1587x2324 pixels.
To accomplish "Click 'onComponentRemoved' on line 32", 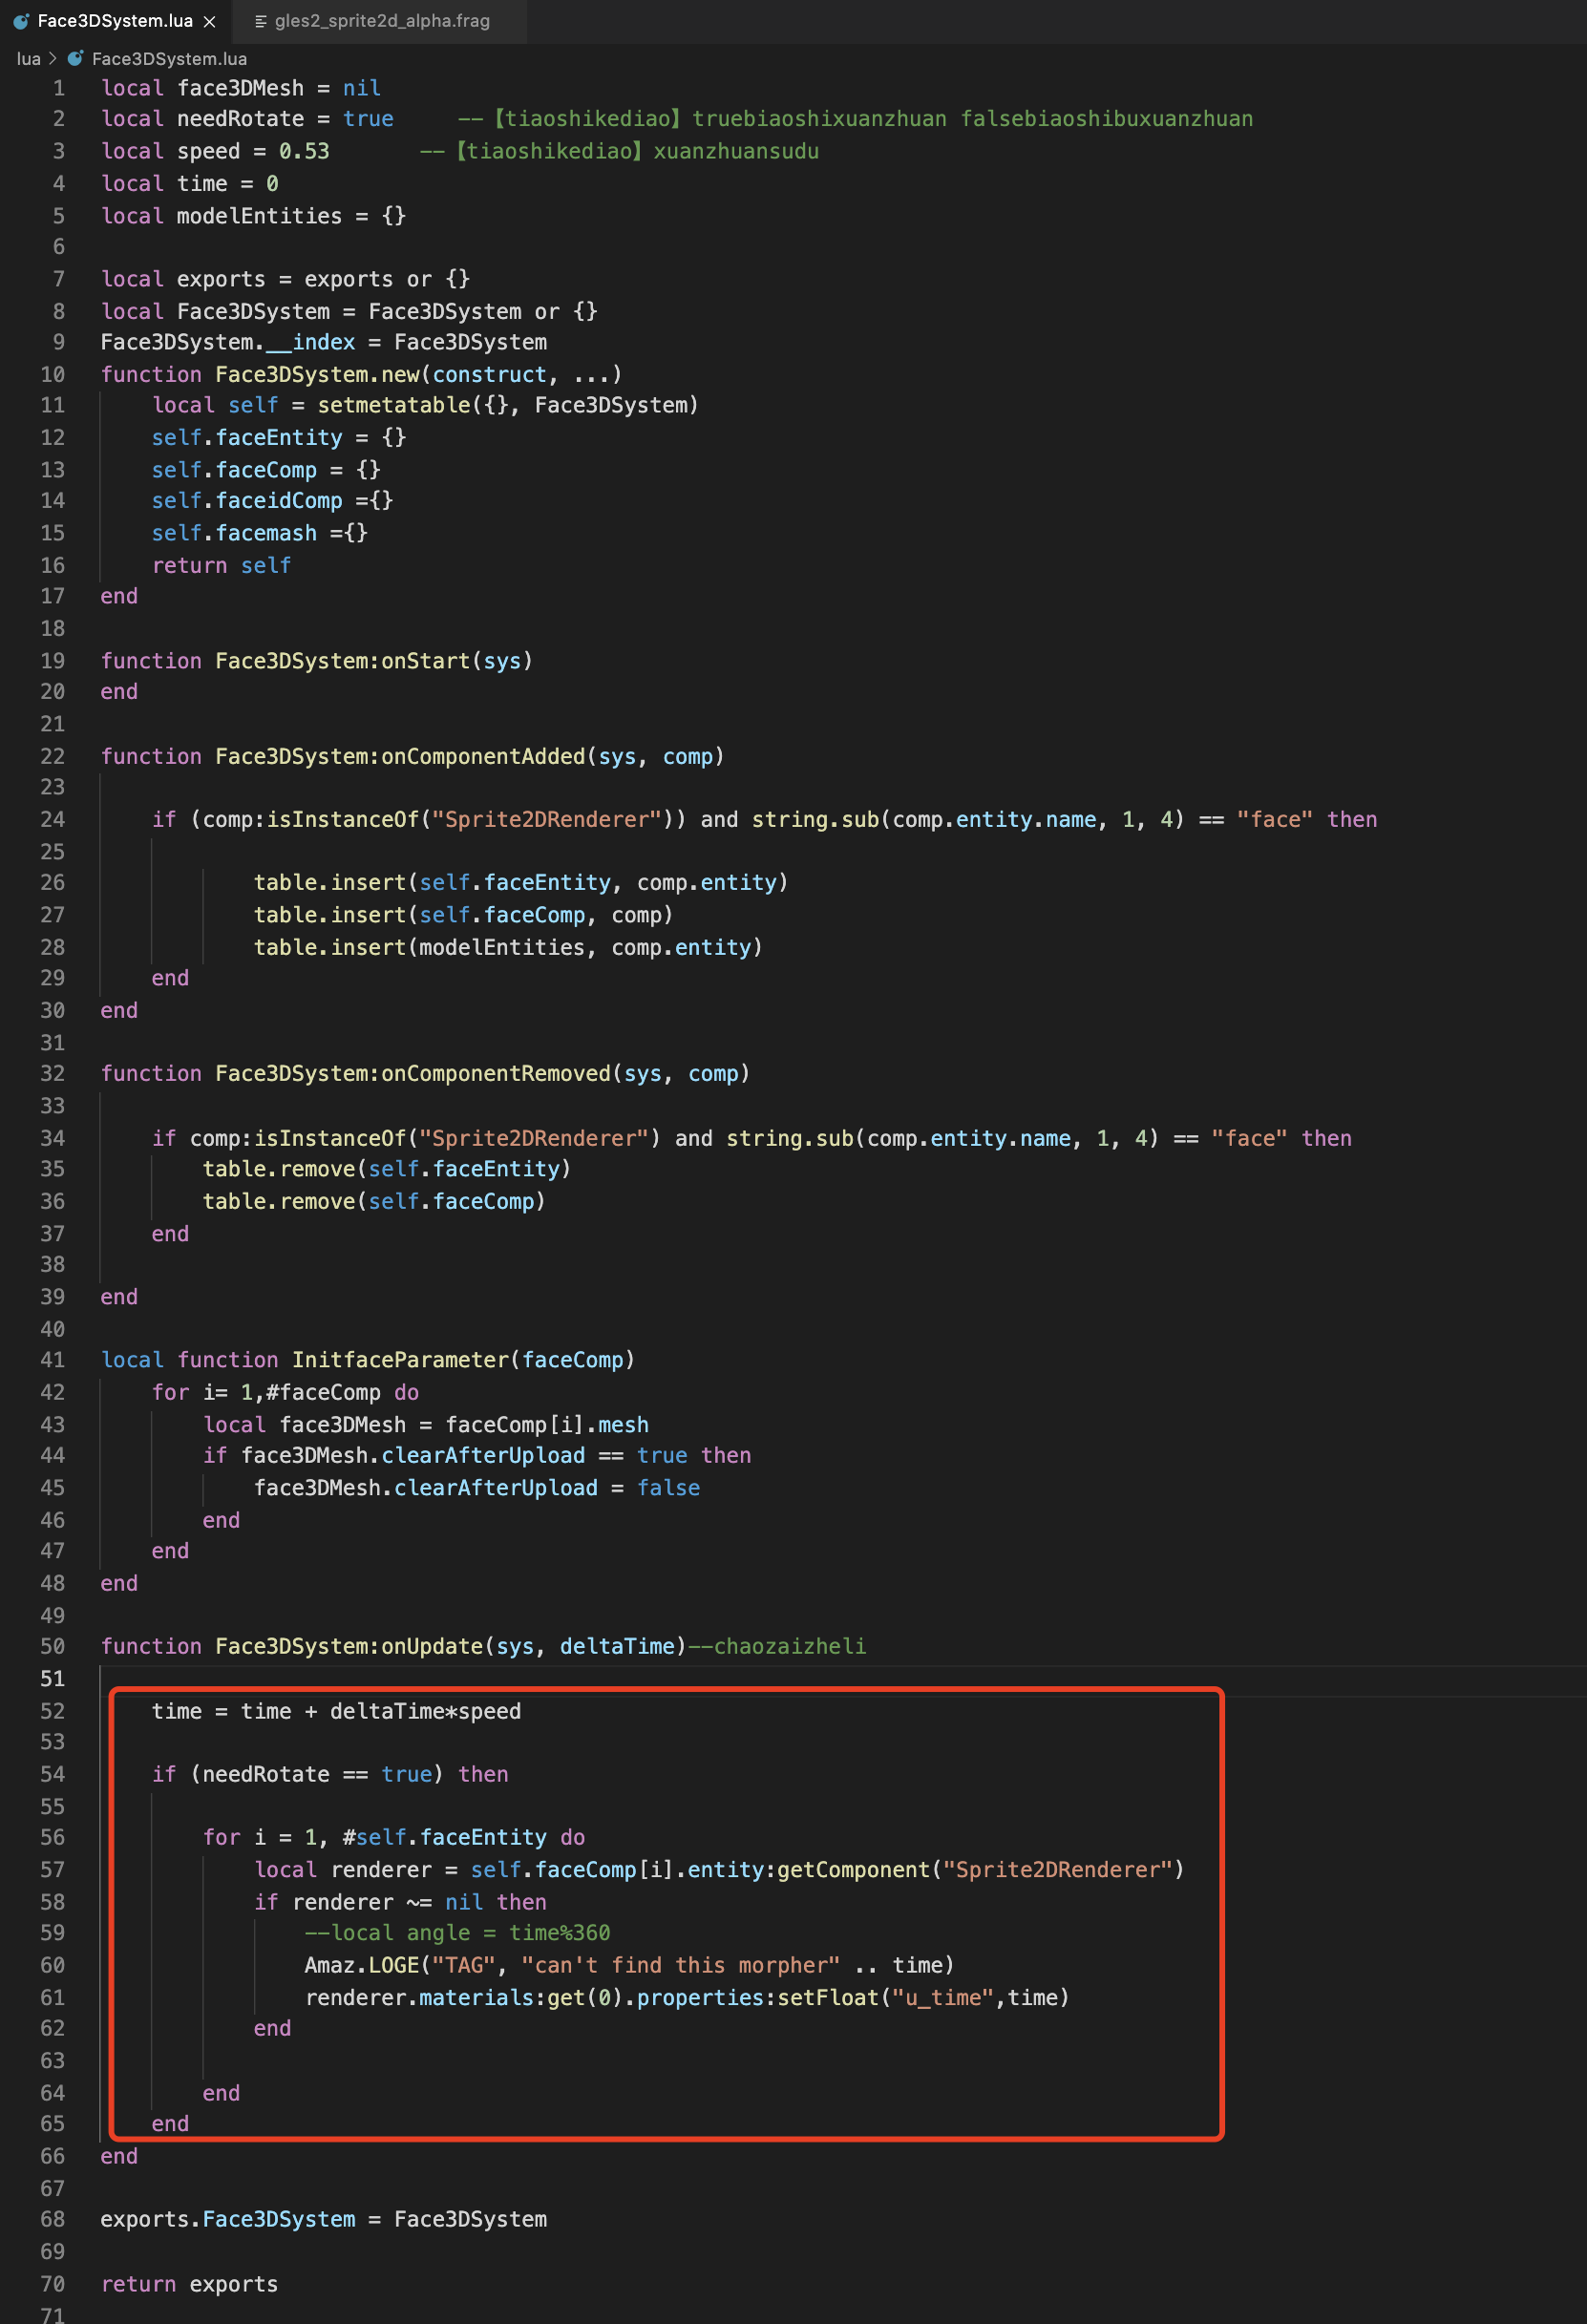I will pyautogui.click(x=496, y=1073).
